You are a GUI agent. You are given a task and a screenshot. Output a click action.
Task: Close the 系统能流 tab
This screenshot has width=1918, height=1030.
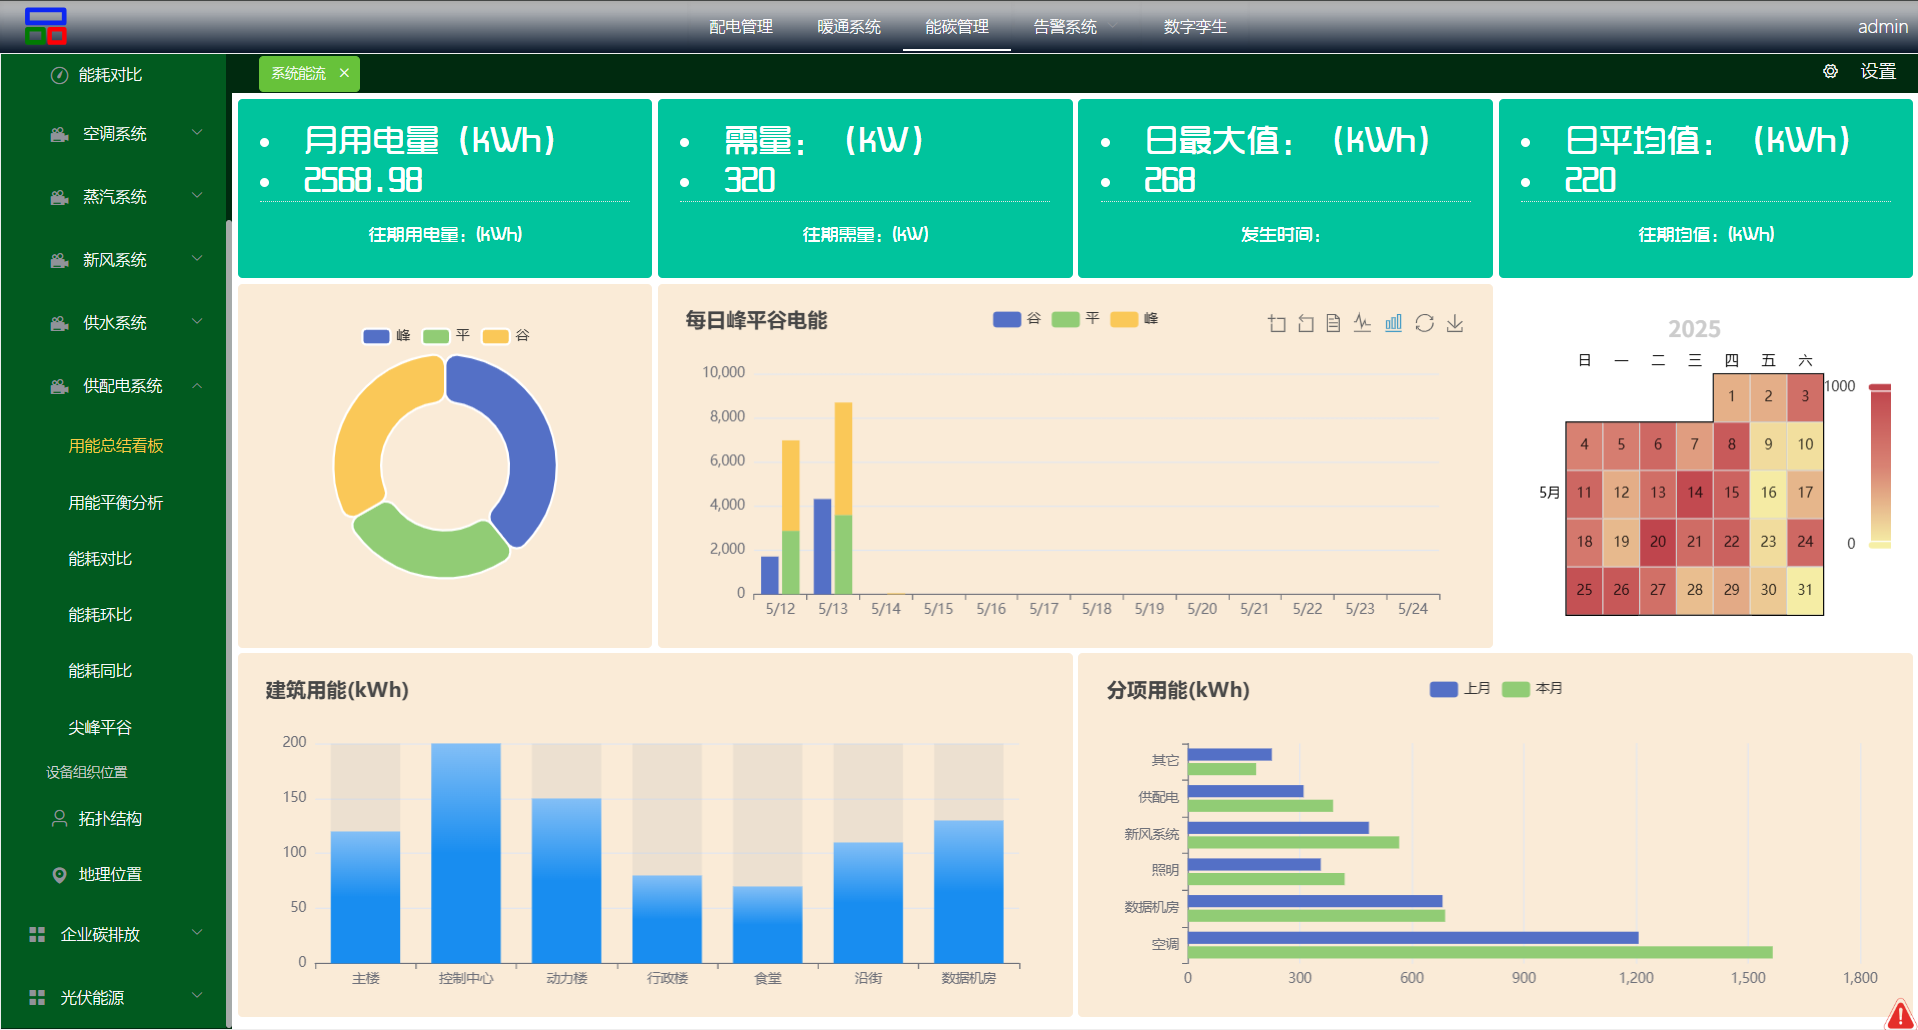click(x=344, y=73)
